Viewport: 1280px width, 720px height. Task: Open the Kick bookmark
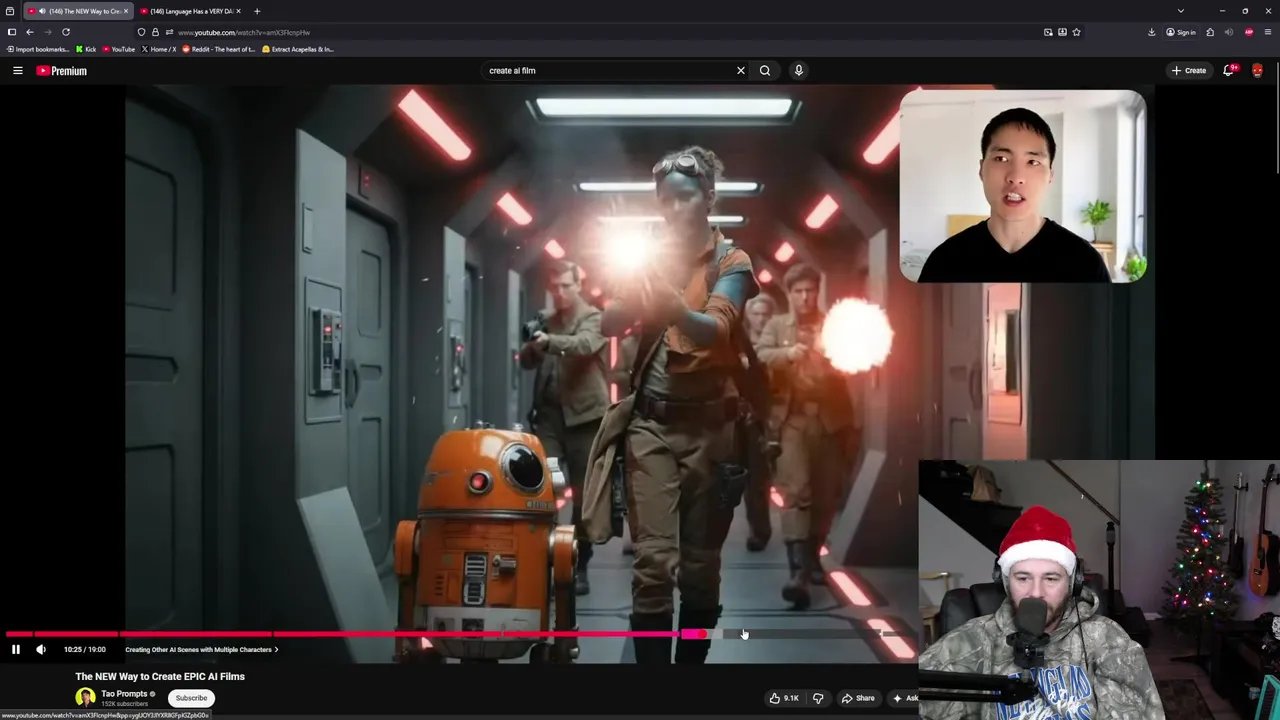(86, 49)
